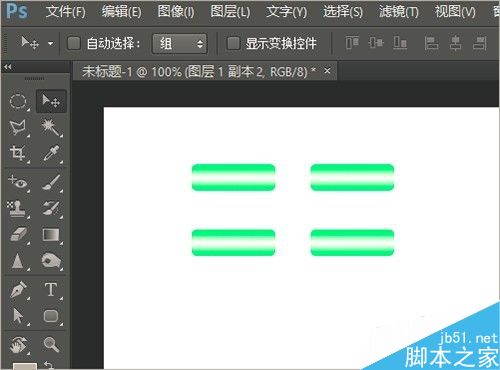
Task: Enable the 自动选择 checkbox
Action: 74,43
